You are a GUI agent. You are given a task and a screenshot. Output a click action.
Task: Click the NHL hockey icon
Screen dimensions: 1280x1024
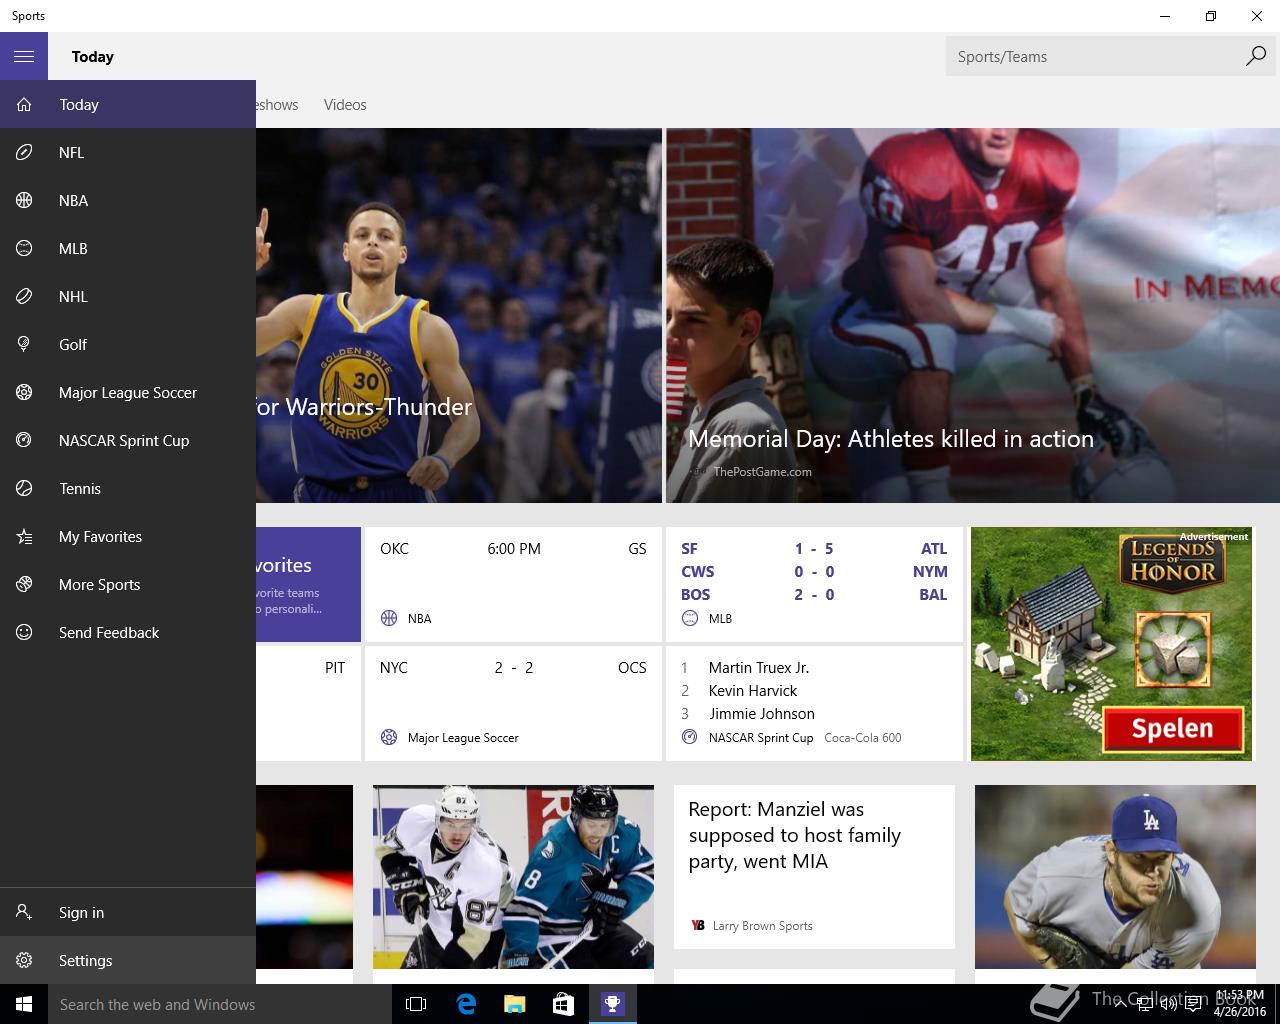24,296
